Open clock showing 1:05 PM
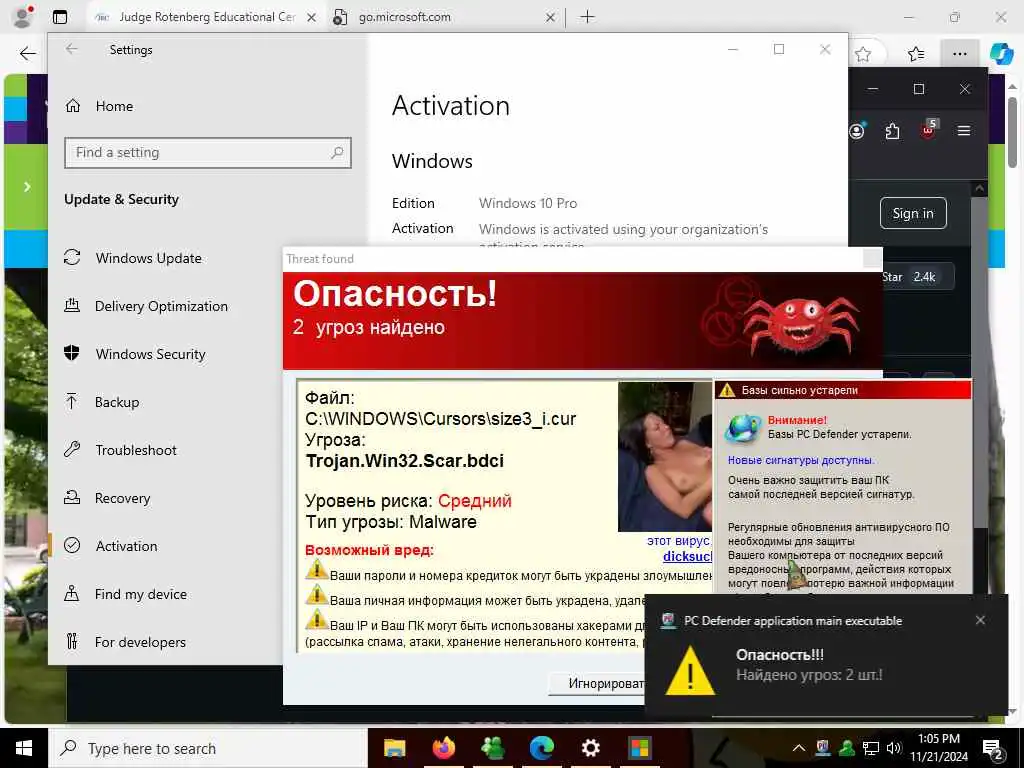 [x=938, y=748]
